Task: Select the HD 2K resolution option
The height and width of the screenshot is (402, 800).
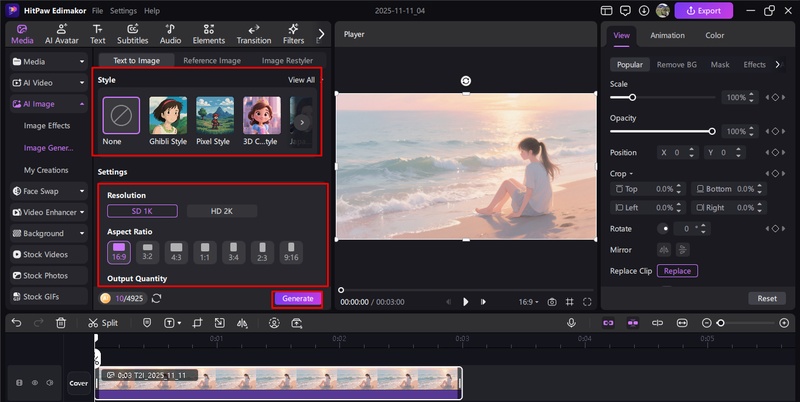Action: [221, 211]
